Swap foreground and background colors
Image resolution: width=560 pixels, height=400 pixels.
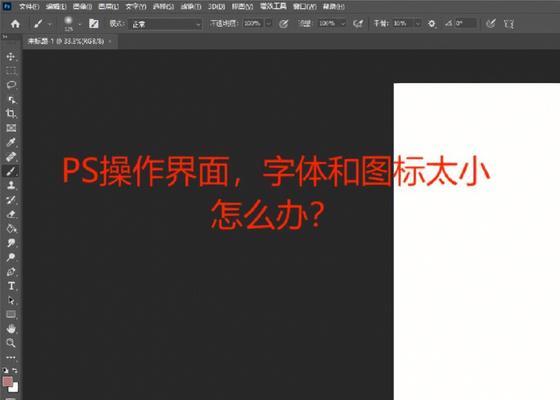pyautogui.click(x=15, y=370)
